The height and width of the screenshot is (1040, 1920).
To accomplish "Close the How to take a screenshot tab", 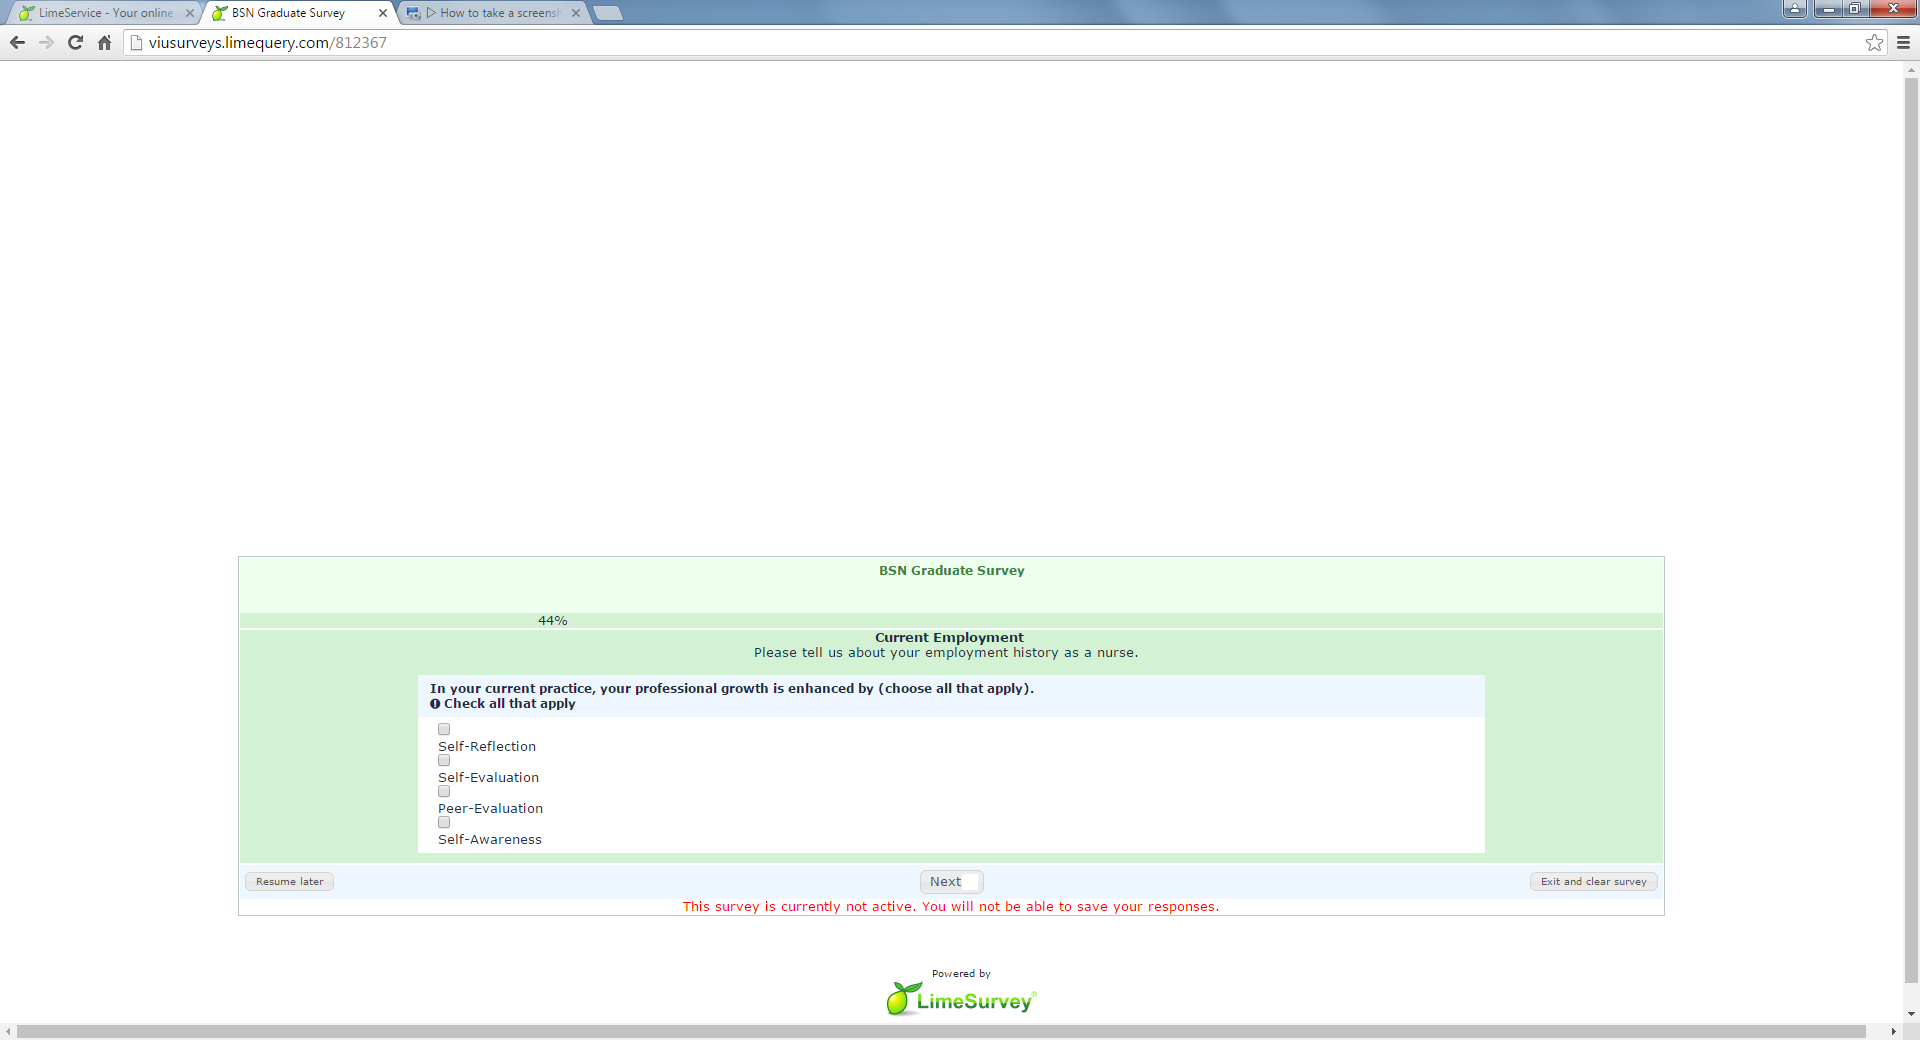I will click(x=576, y=13).
